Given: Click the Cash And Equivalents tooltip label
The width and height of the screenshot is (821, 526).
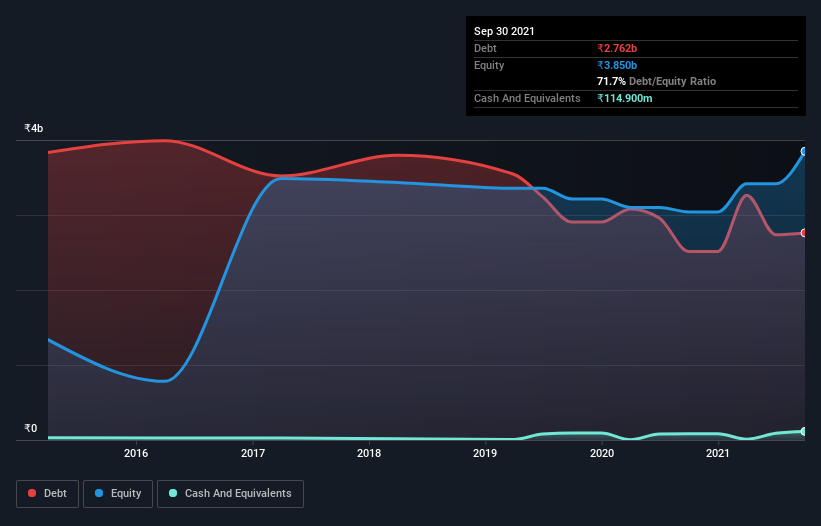Looking at the screenshot, I should point(527,98).
